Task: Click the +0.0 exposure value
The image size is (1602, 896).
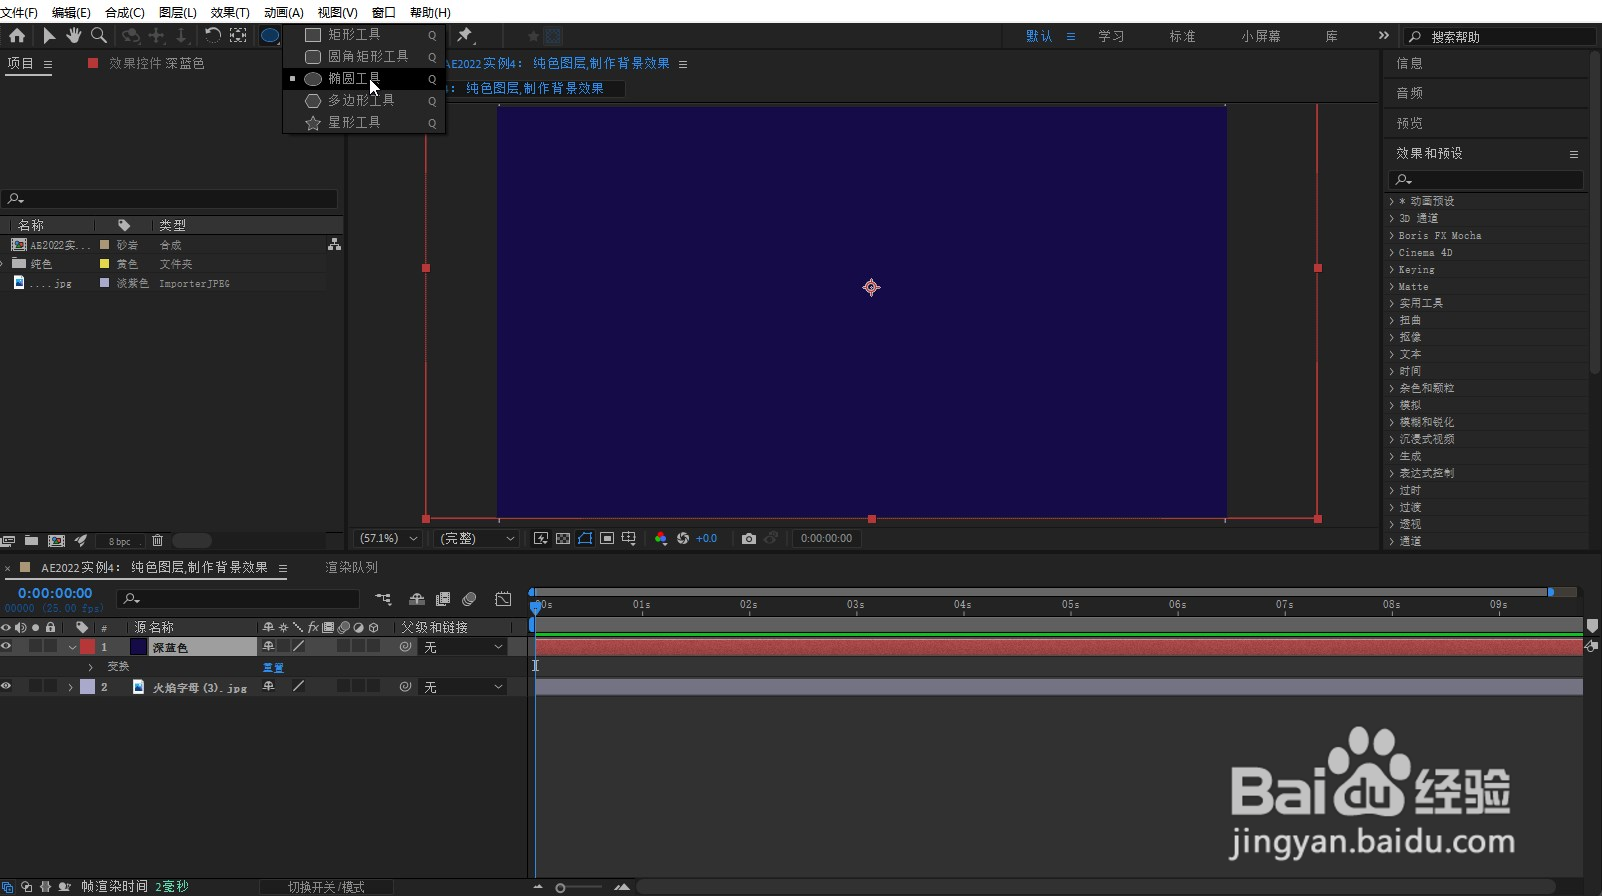Action: [706, 538]
